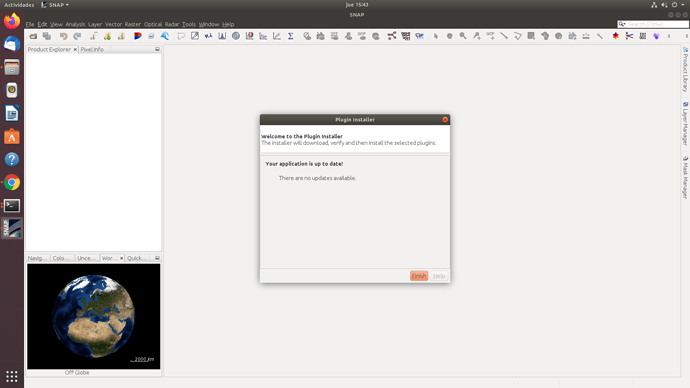Click the Undo arrow in toolbar
The height and width of the screenshot is (388, 690).
pyautogui.click(x=63, y=36)
